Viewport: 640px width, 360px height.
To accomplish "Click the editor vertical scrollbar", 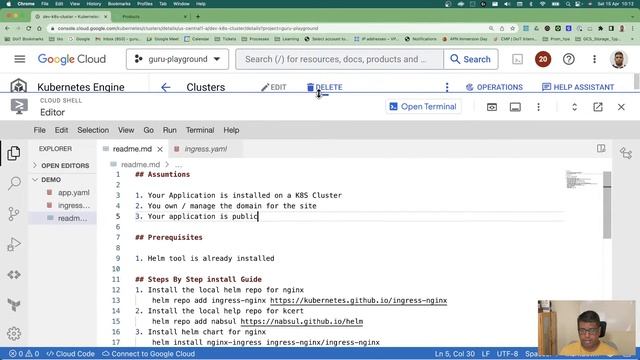I will (607, 204).
